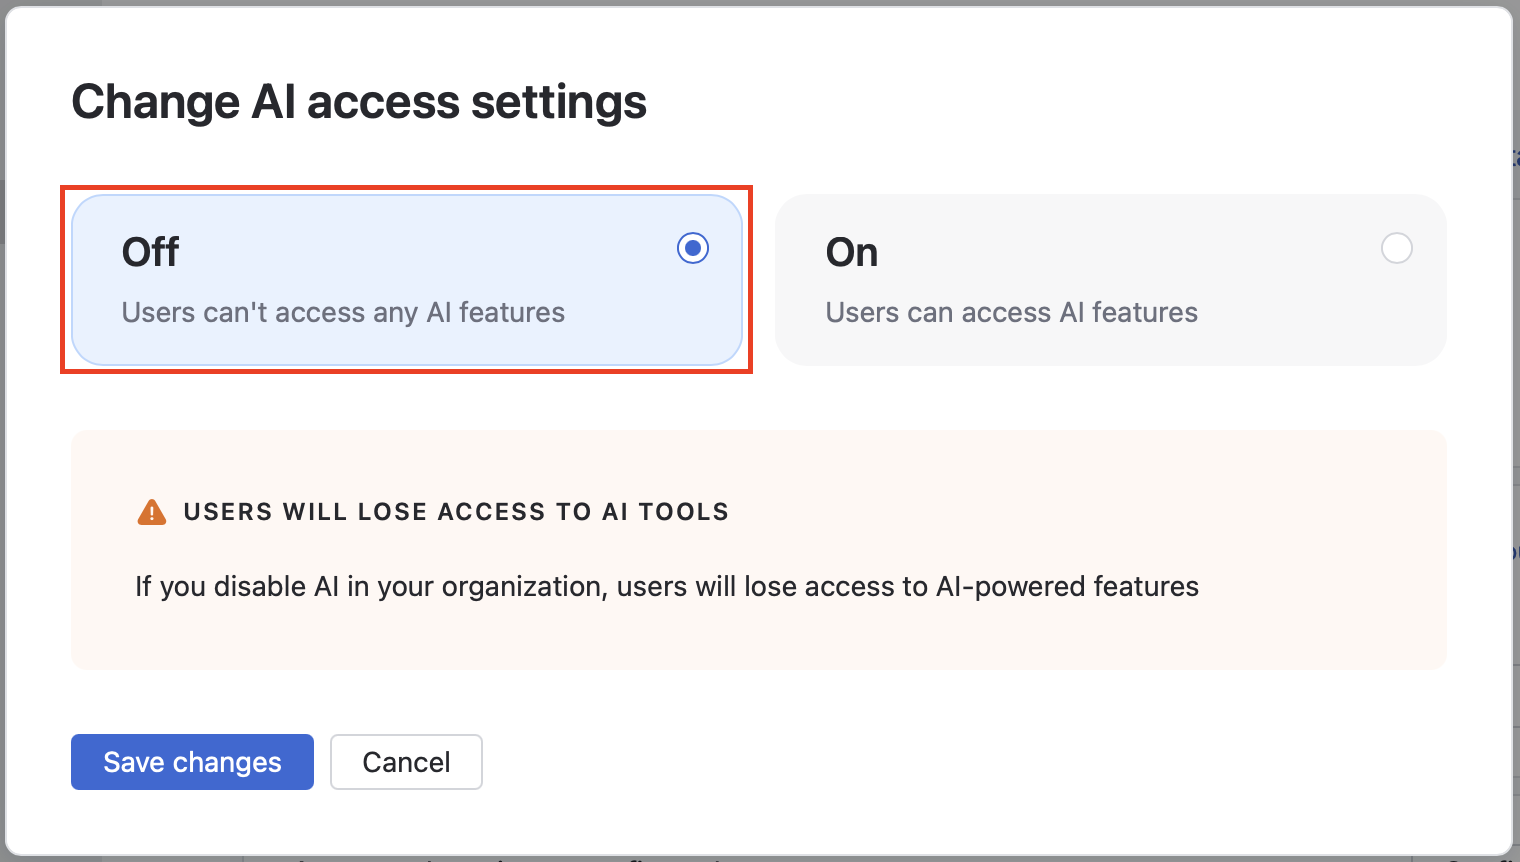This screenshot has height=862, width=1520.
Task: Select the On radio button circle
Action: coord(1397,248)
